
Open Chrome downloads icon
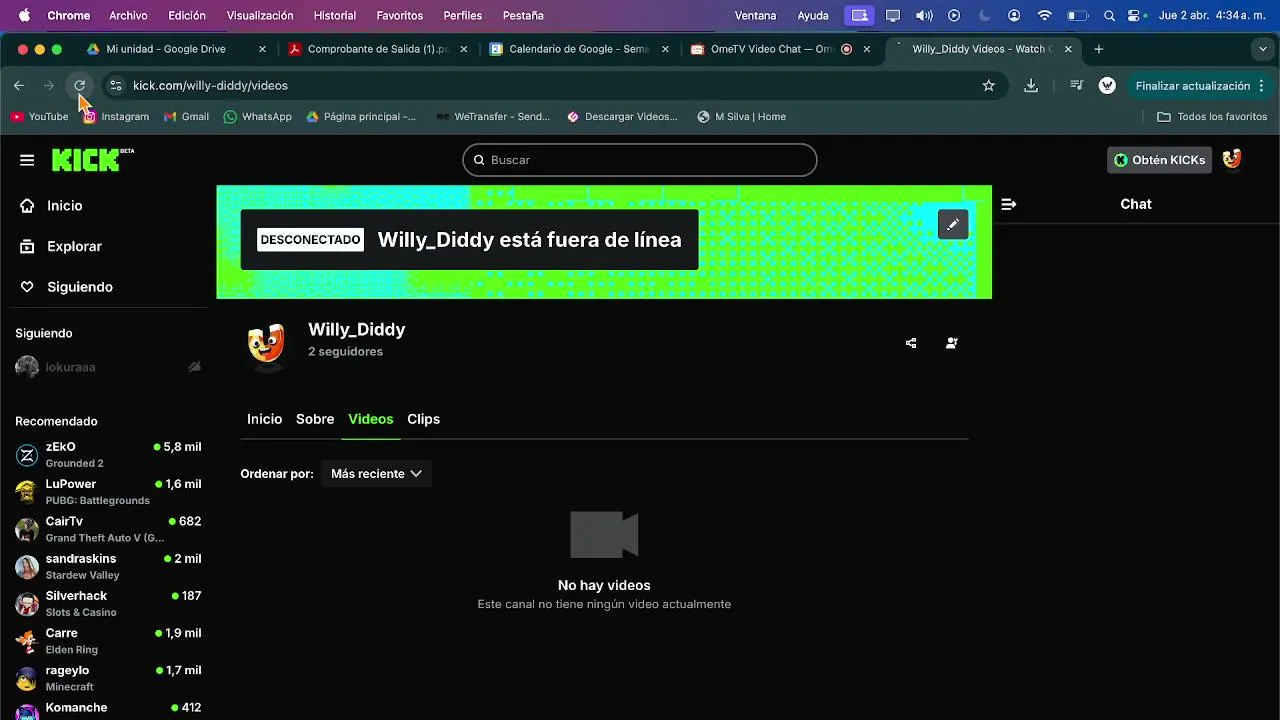click(x=1031, y=86)
